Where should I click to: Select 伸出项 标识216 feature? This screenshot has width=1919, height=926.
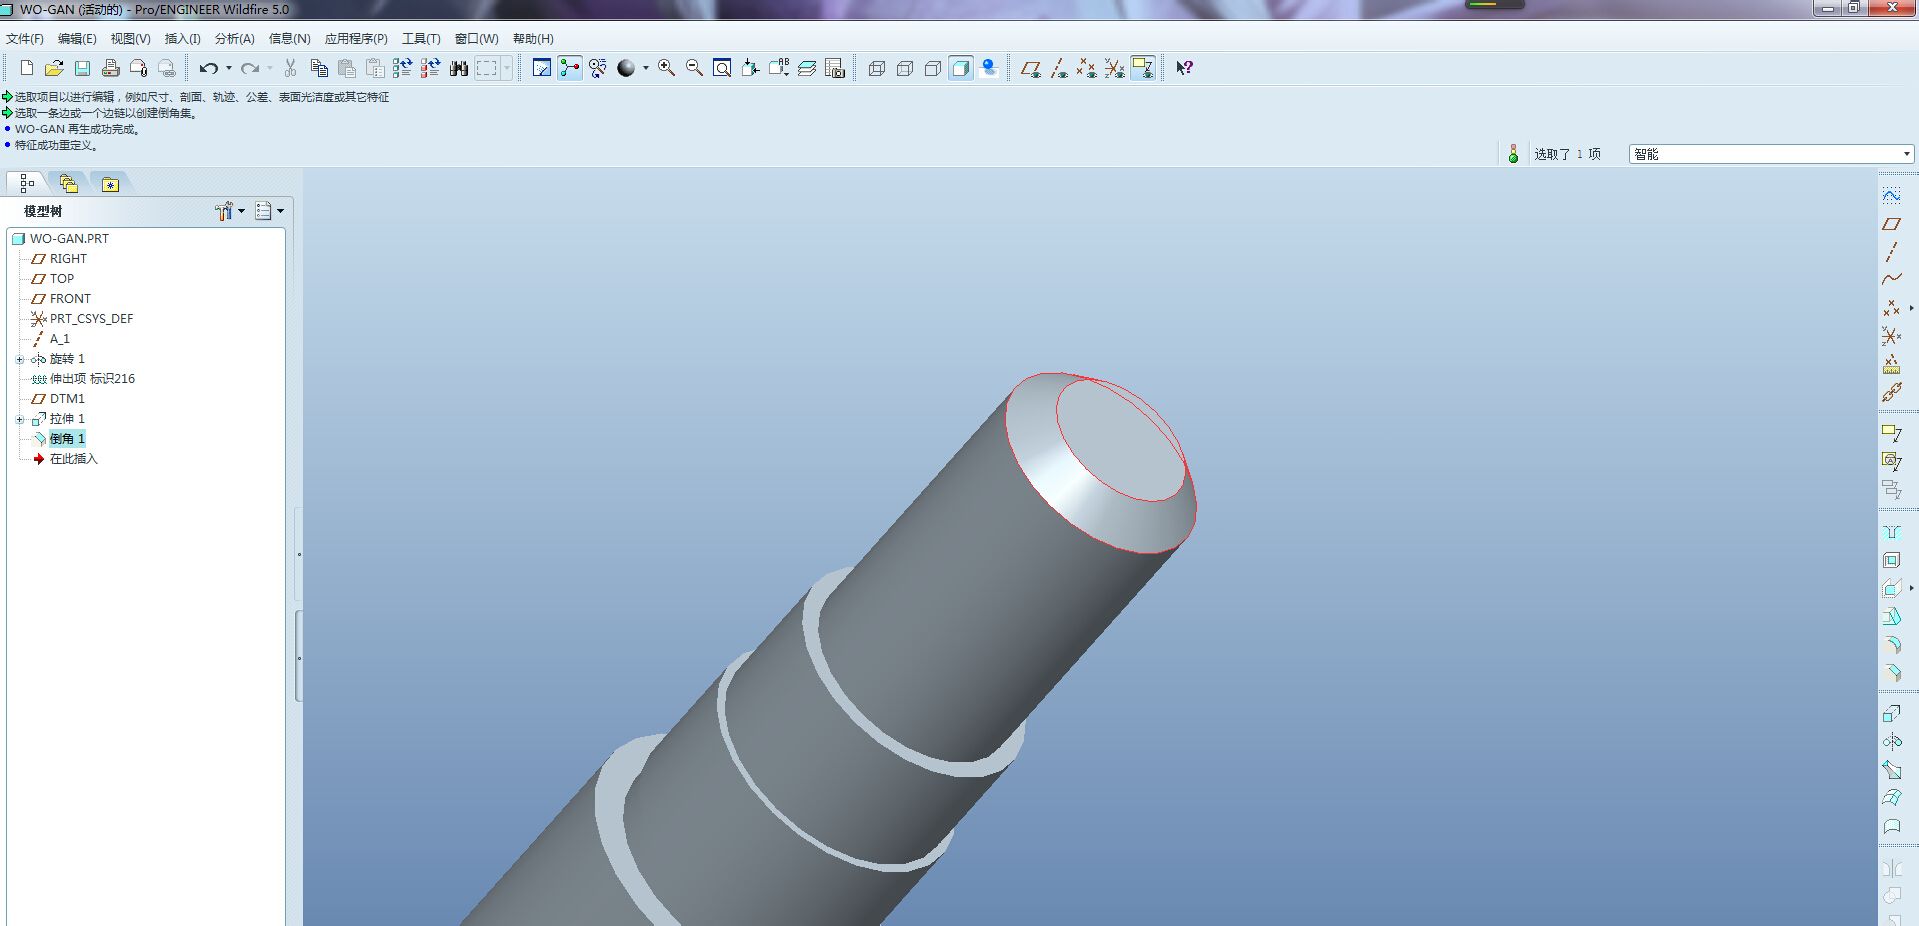pos(92,379)
